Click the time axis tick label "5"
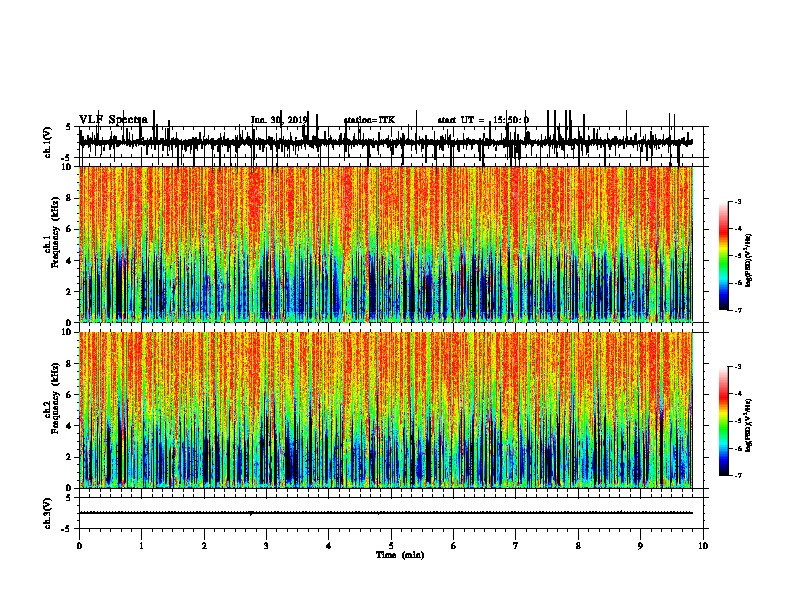Viewport: 792px width, 612px height. pos(391,546)
